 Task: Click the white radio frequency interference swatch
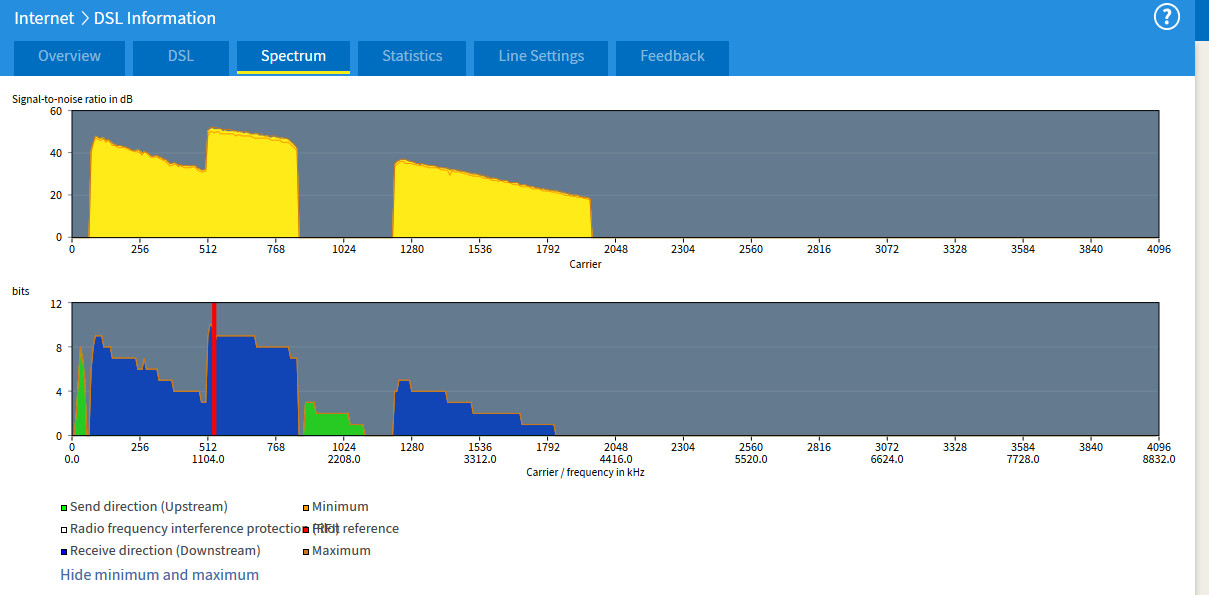(64, 530)
